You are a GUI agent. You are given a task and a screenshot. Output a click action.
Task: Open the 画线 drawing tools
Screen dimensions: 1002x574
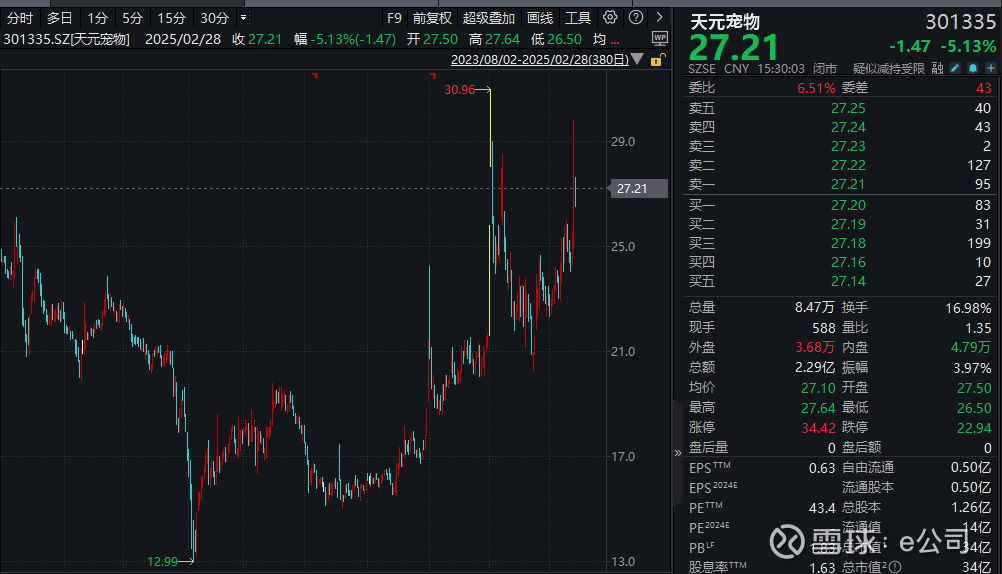[x=540, y=18]
